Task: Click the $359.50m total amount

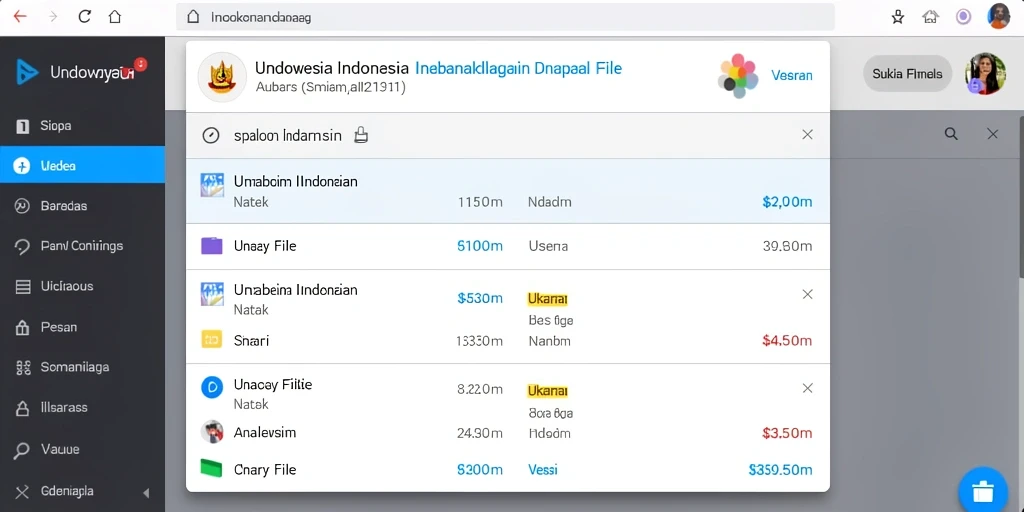Action: coord(780,470)
